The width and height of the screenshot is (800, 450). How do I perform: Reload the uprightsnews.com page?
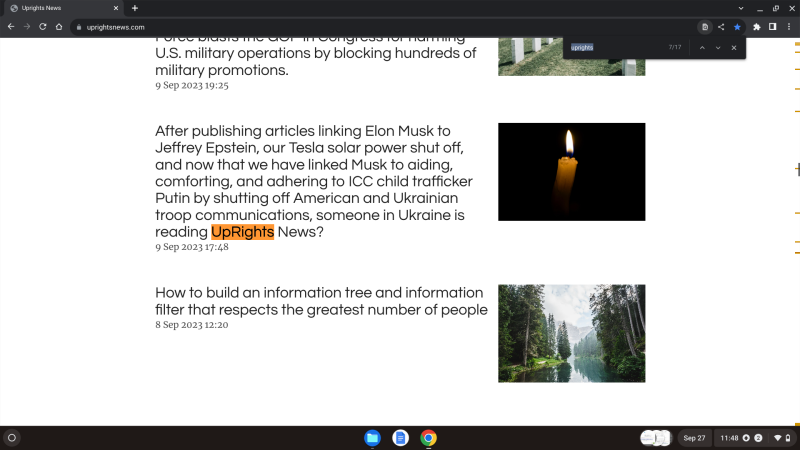[43, 27]
